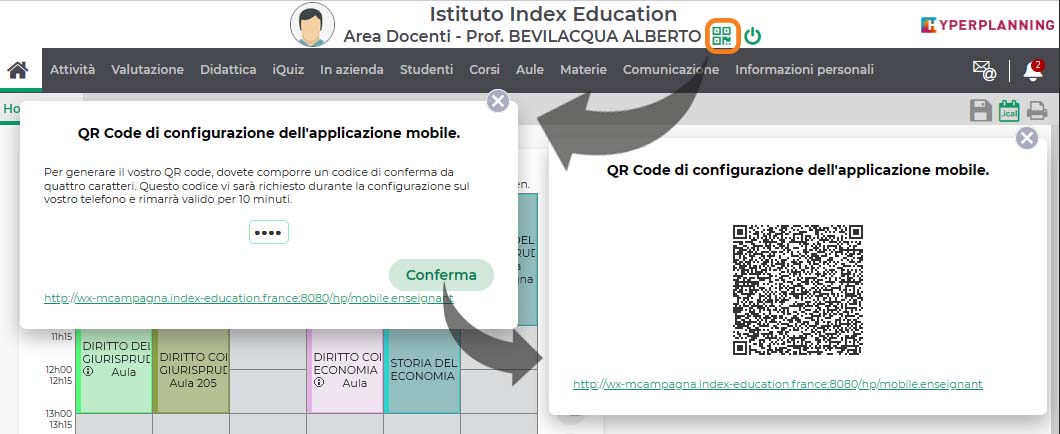Open the teacher profile avatar
The width and height of the screenshot is (1060, 434).
point(312,24)
